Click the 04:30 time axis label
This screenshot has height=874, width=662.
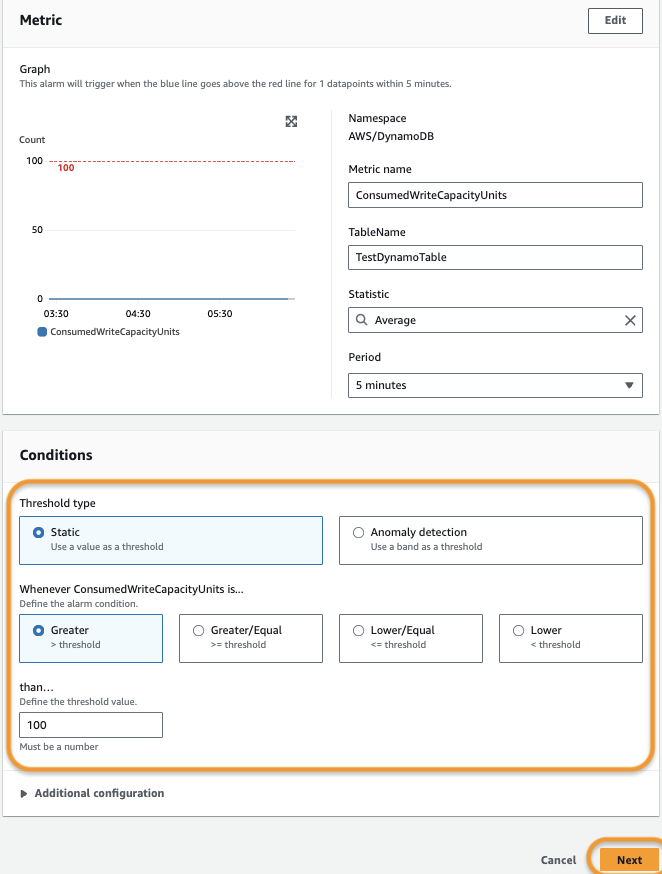tap(138, 314)
